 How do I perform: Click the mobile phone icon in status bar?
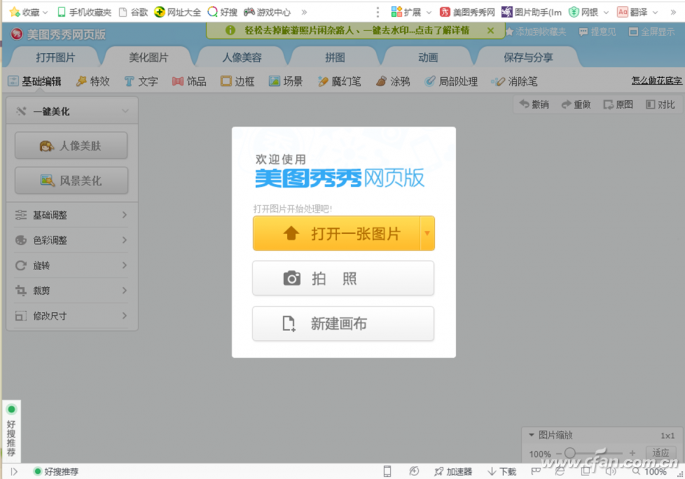coord(387,471)
